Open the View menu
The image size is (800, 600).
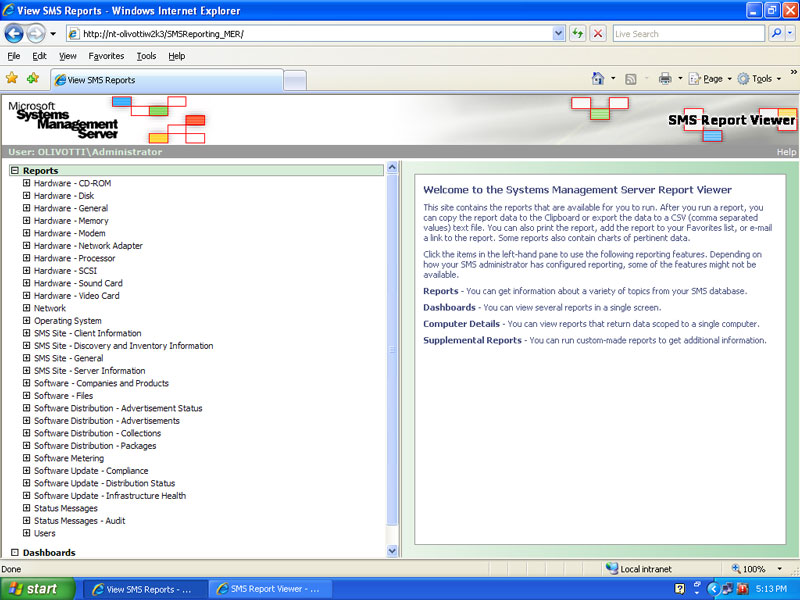(x=67, y=56)
